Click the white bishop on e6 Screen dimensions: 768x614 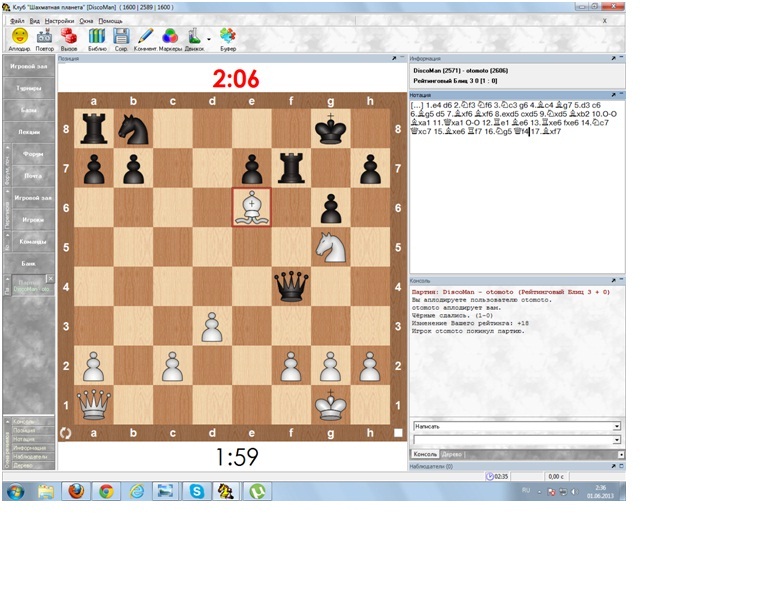[251, 208]
